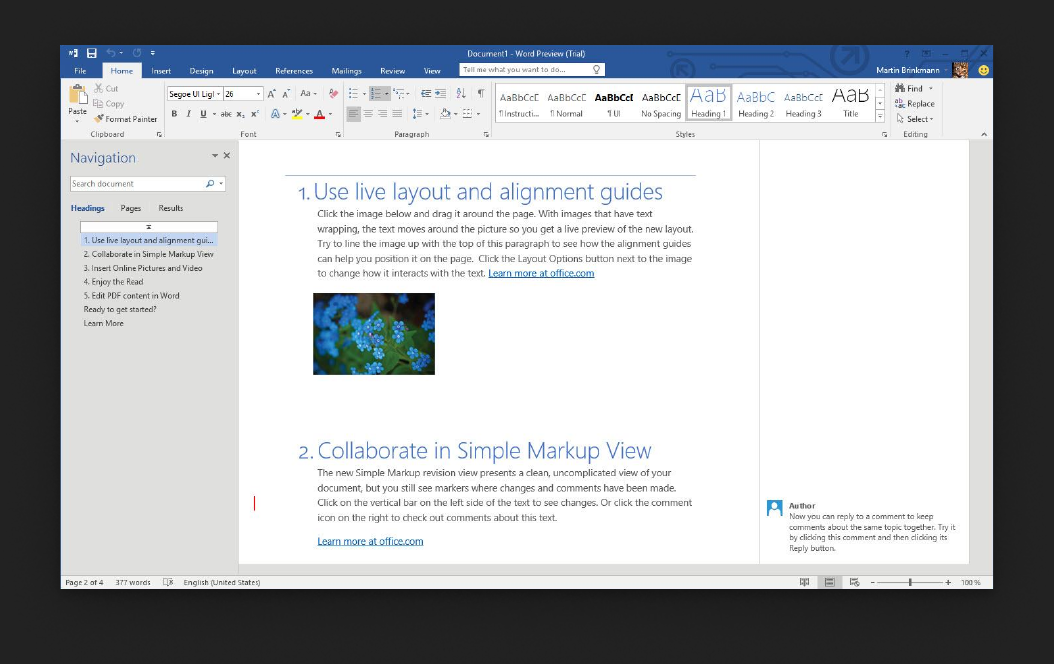Apply the No Spacing style

pos(661,103)
